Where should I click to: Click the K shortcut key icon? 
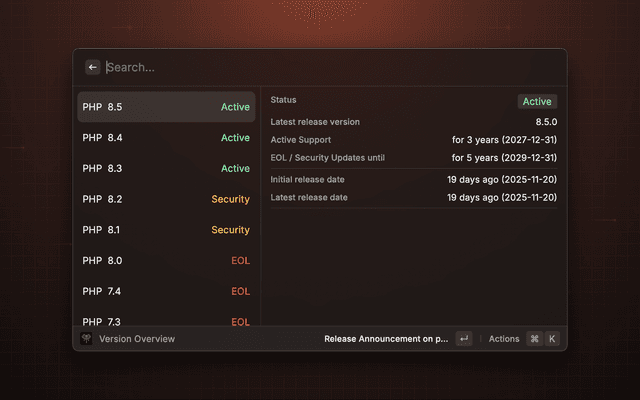pos(551,339)
